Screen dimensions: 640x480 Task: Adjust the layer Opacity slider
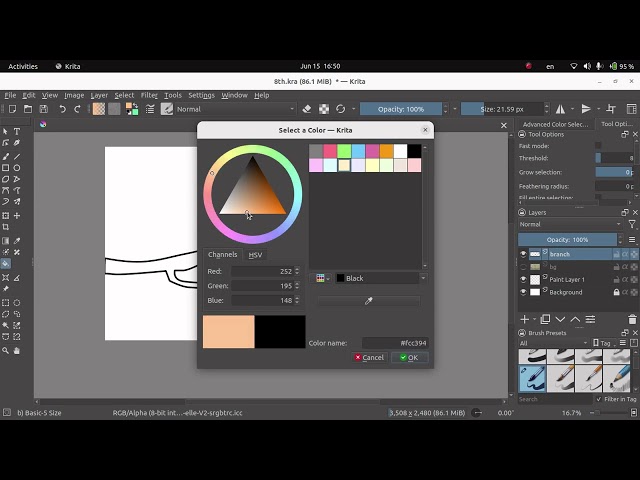coord(567,240)
